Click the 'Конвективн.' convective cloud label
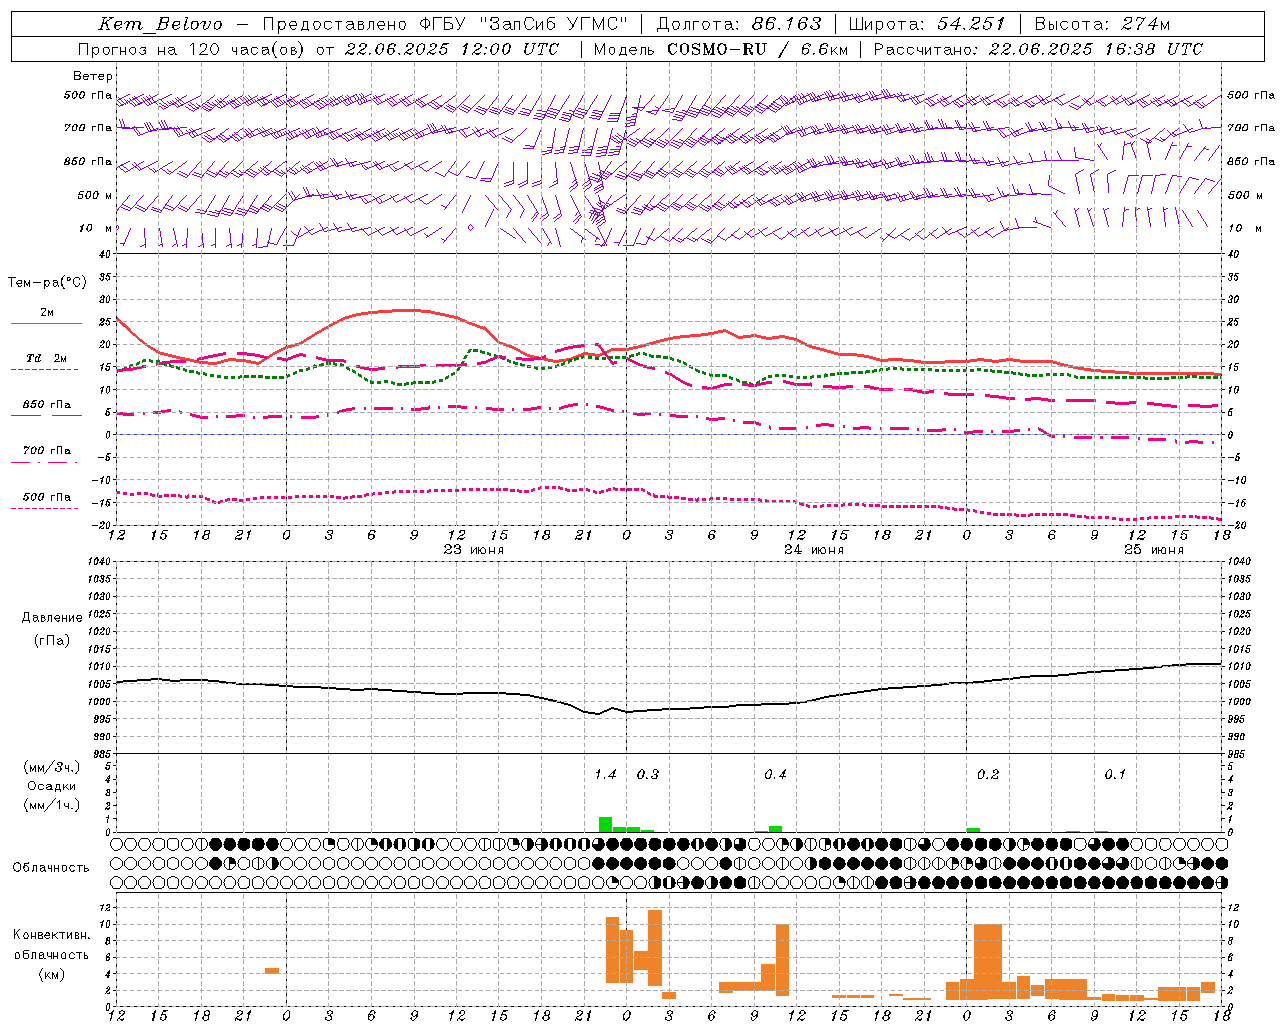The width and height of the screenshot is (1280, 1024). pos(52,935)
